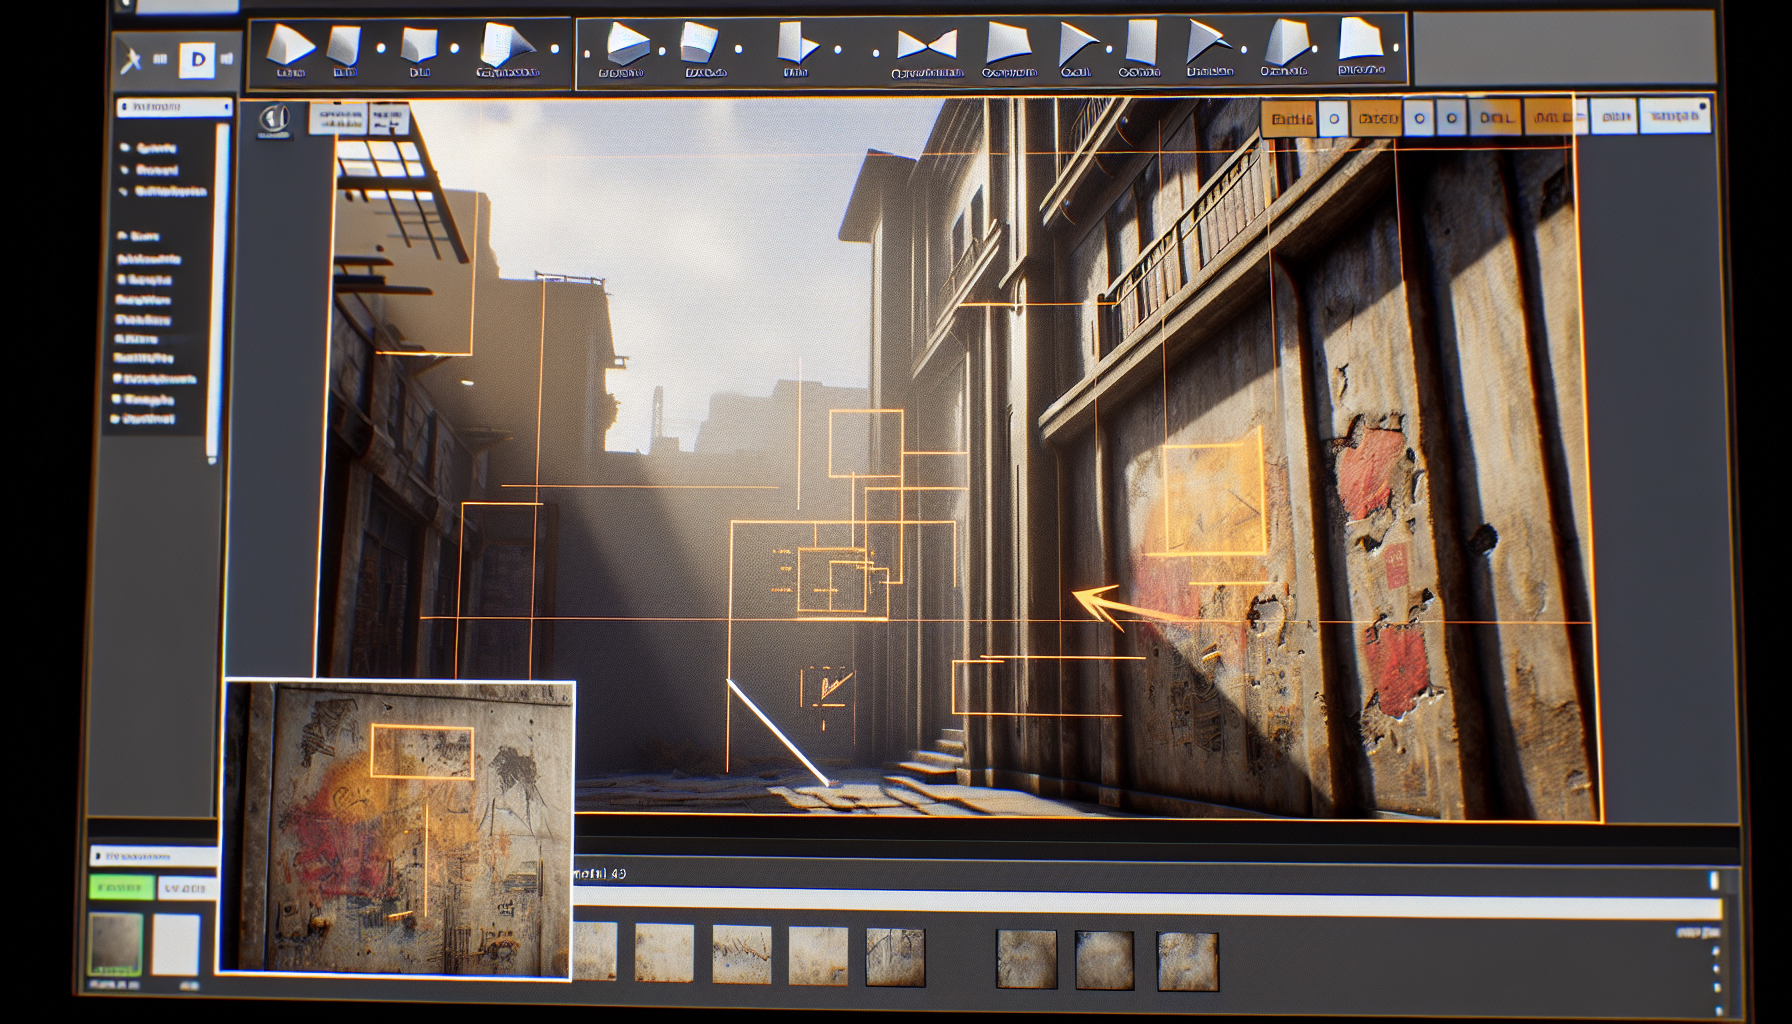Click the star-shaped tool icon at top left
This screenshot has height=1024, width=1792.
[x=131, y=61]
